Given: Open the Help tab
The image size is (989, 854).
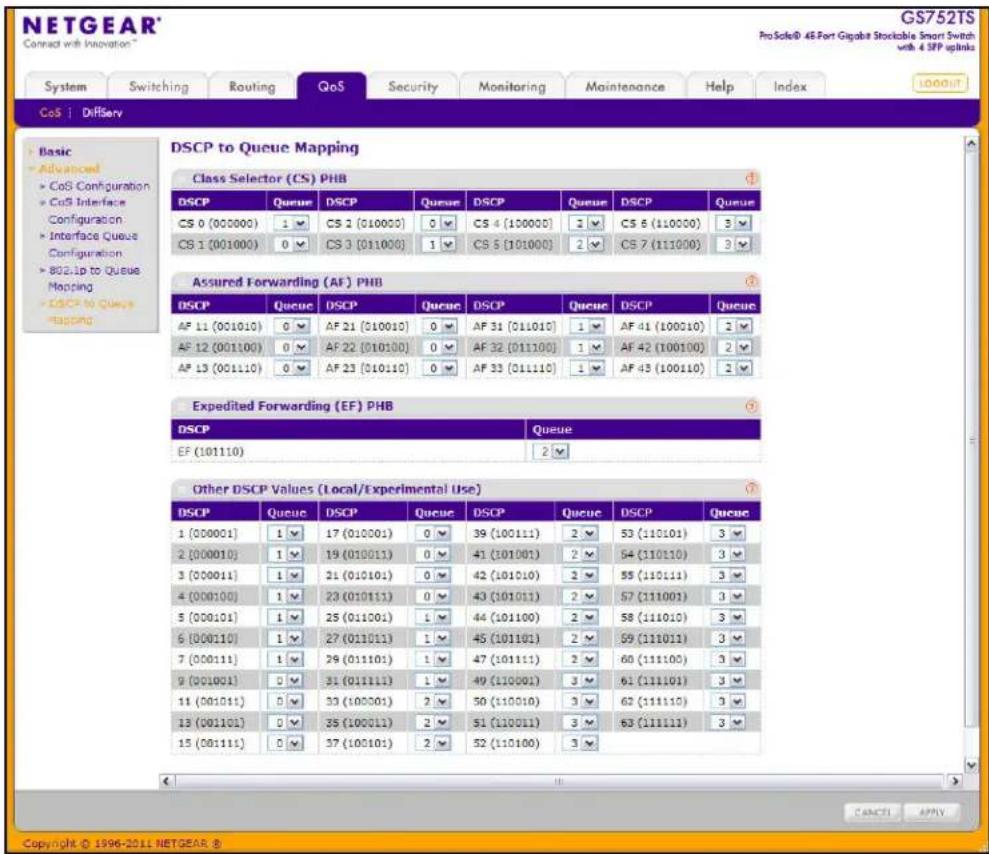Looking at the screenshot, I should click(x=719, y=86).
